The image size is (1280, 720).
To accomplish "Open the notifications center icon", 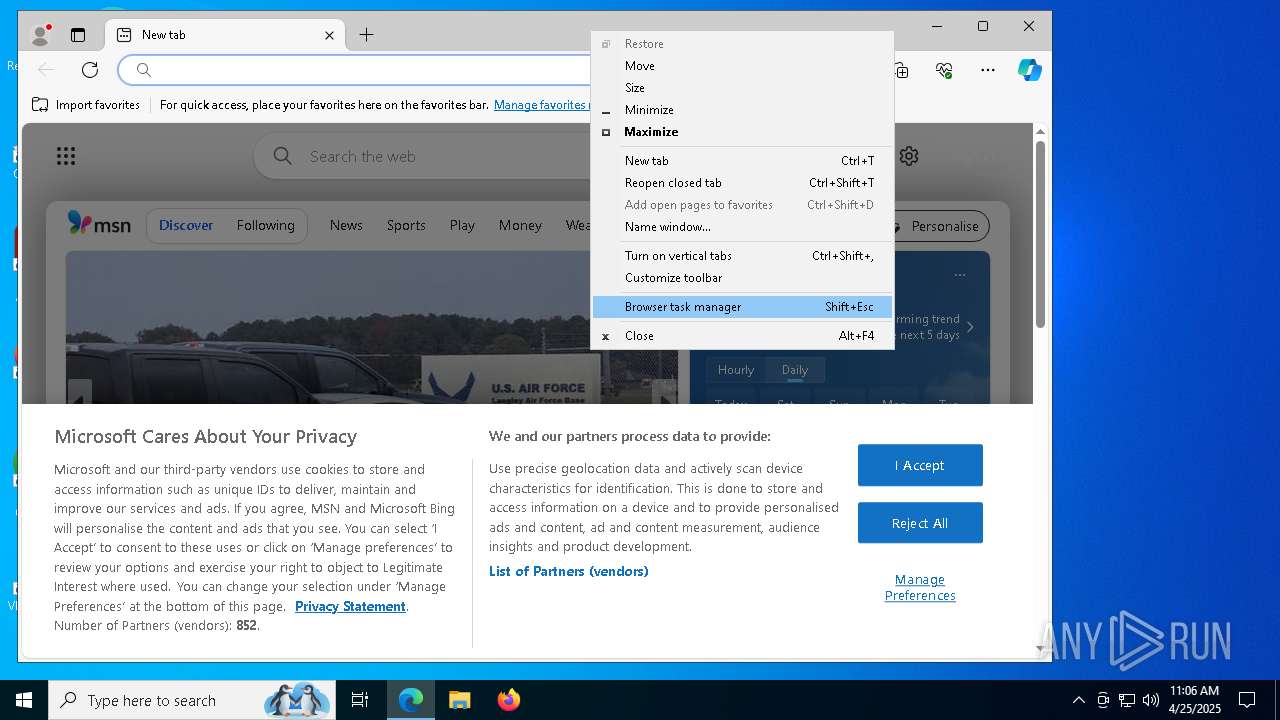I will (x=1247, y=700).
